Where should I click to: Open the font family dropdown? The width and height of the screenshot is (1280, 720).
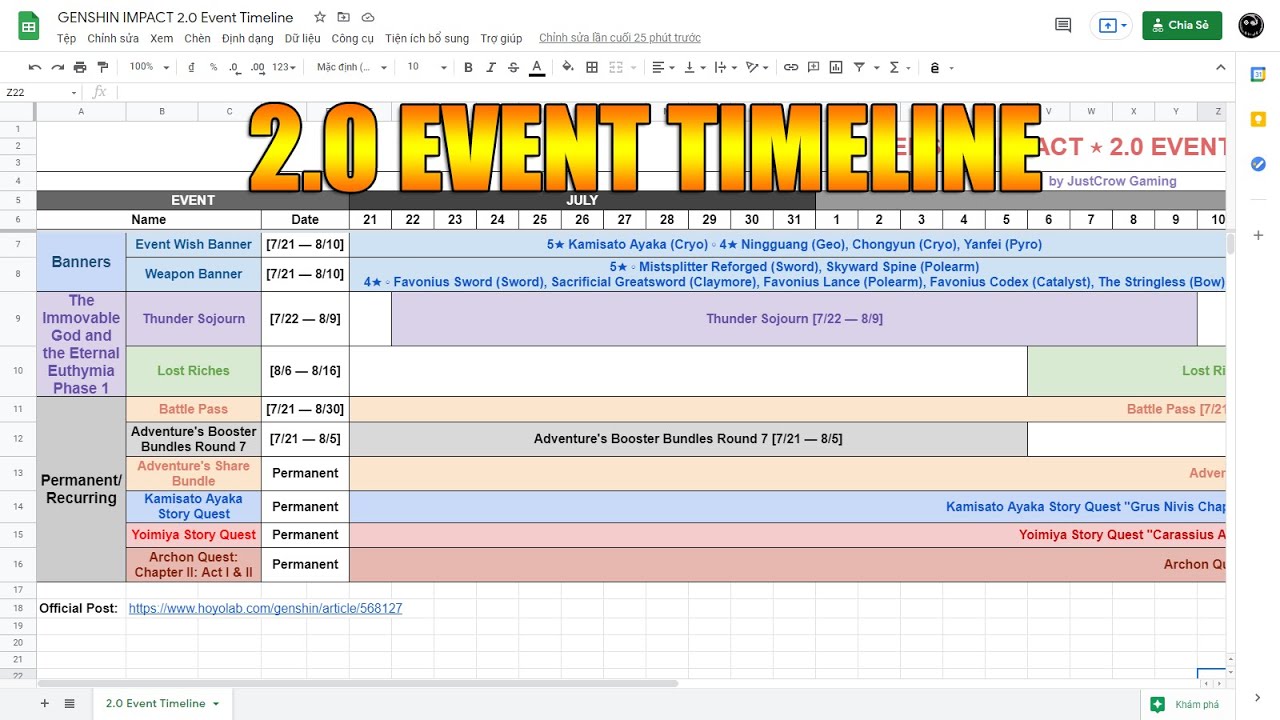(352, 67)
